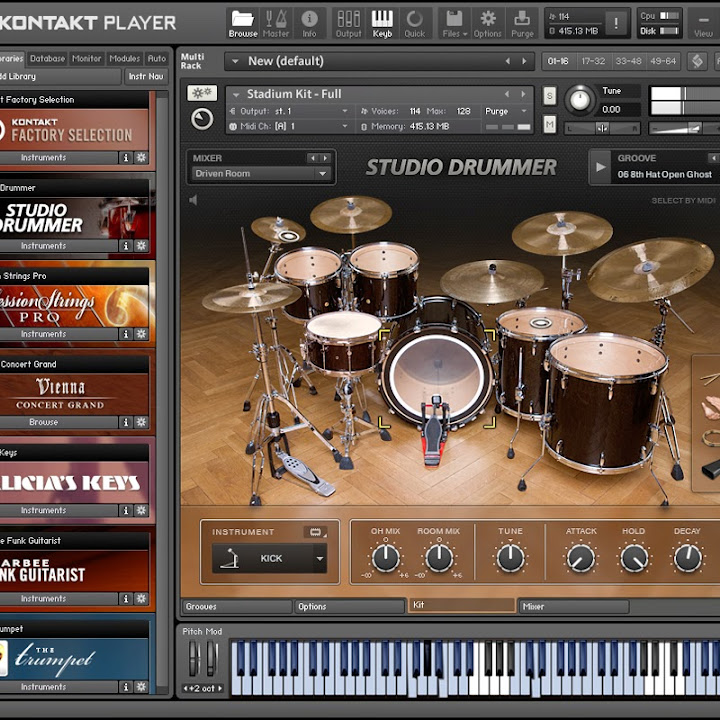Image resolution: width=720 pixels, height=720 pixels.
Task: Turn the HOLD knob
Action: click(x=634, y=558)
